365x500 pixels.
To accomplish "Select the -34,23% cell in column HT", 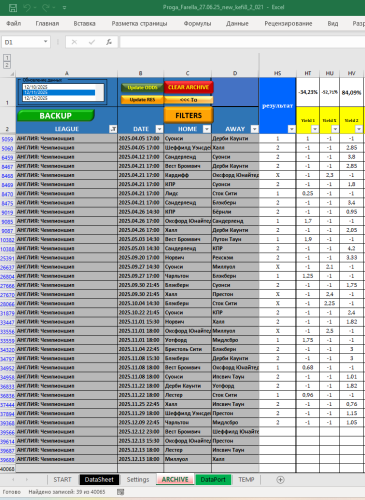I will click(308, 92).
